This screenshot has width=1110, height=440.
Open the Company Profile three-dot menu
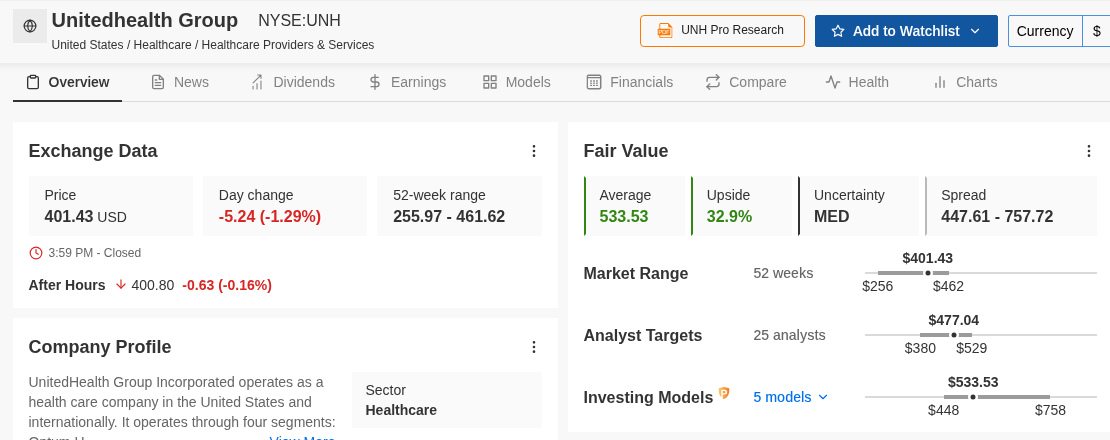coord(534,347)
